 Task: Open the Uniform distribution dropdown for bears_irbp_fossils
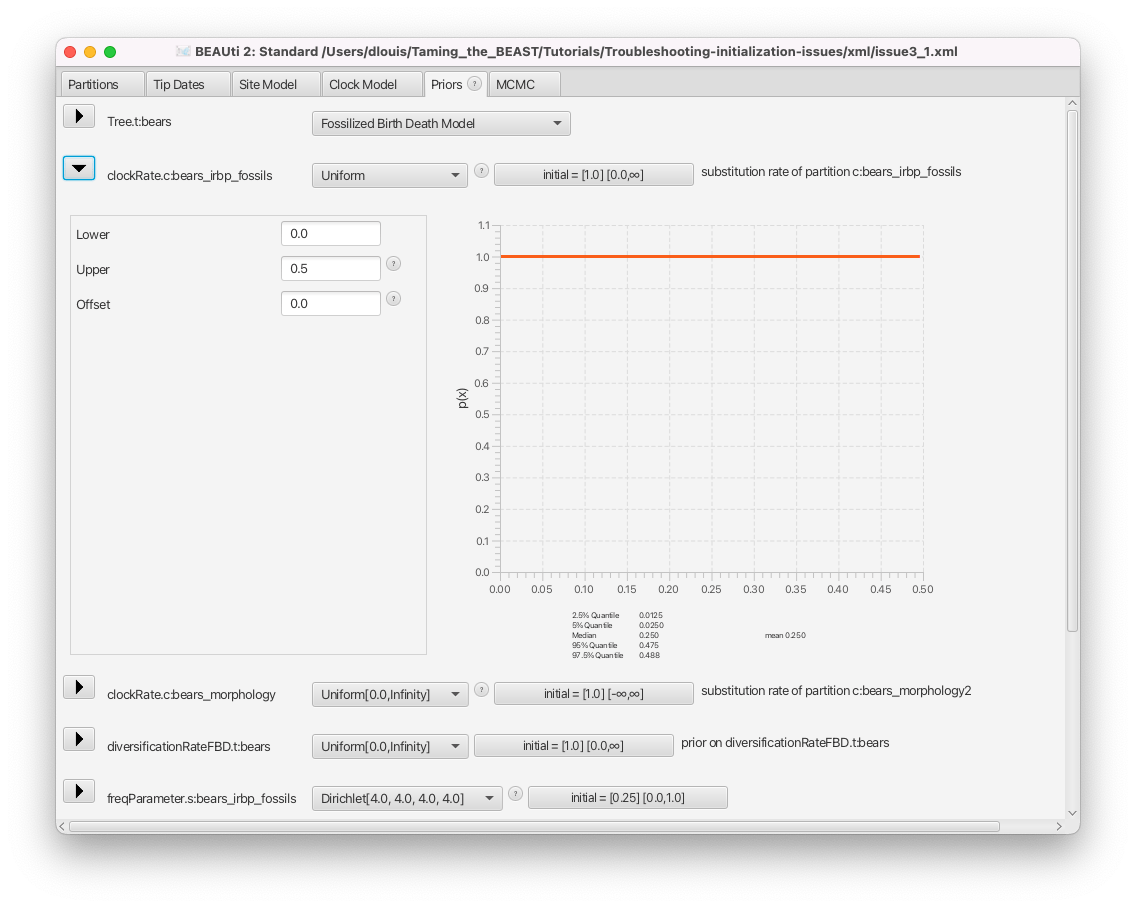coord(389,174)
